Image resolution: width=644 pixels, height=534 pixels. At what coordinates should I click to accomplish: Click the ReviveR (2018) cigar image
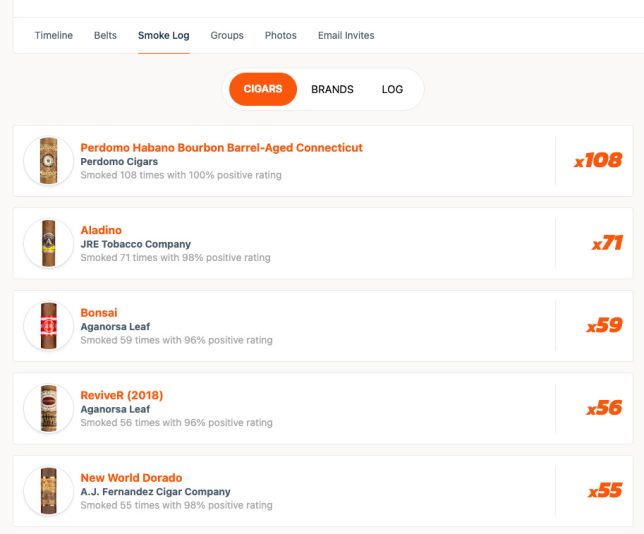(48, 408)
